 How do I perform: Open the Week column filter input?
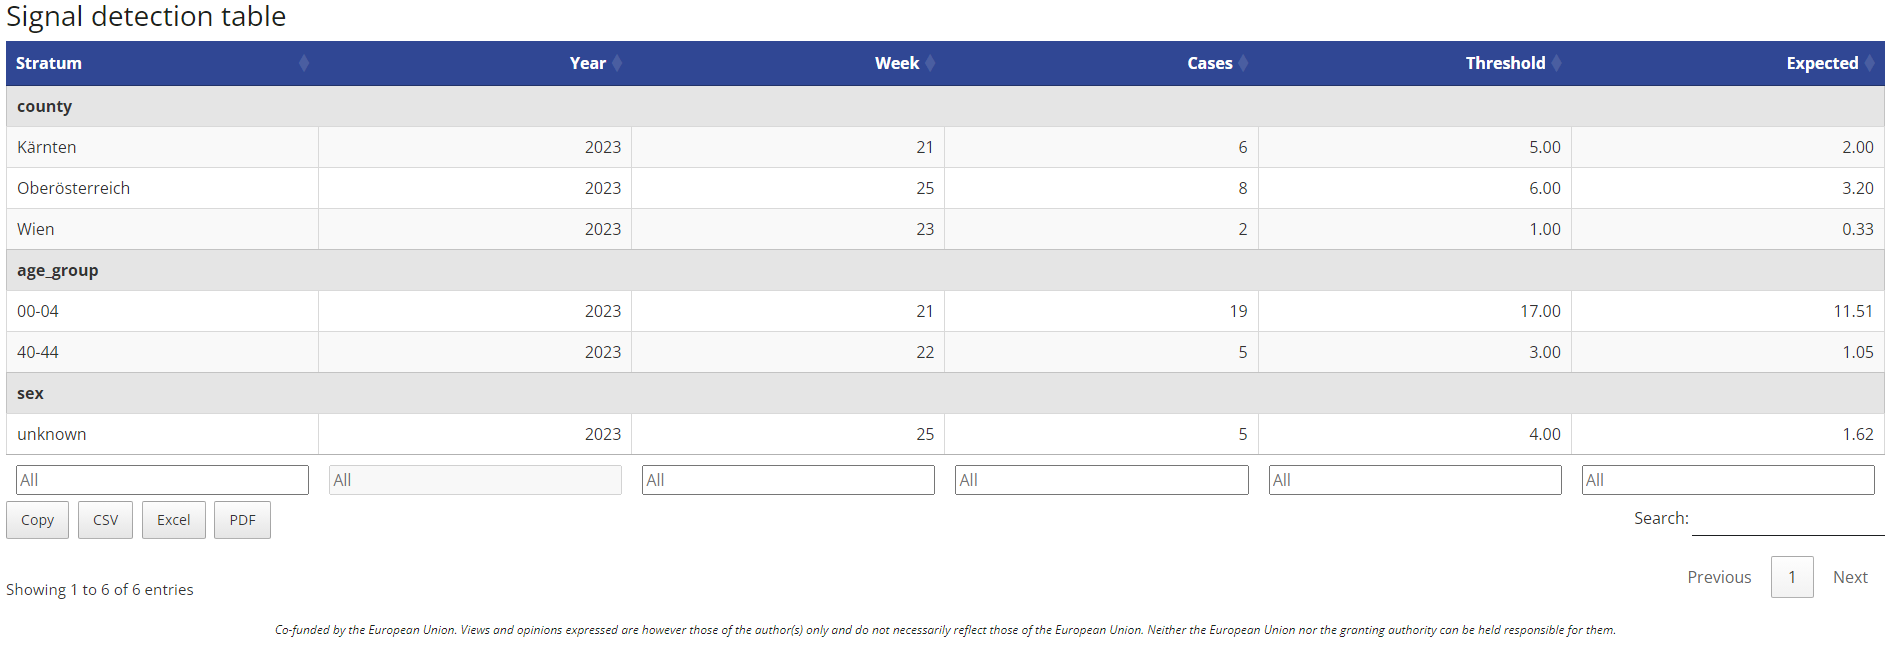(788, 480)
